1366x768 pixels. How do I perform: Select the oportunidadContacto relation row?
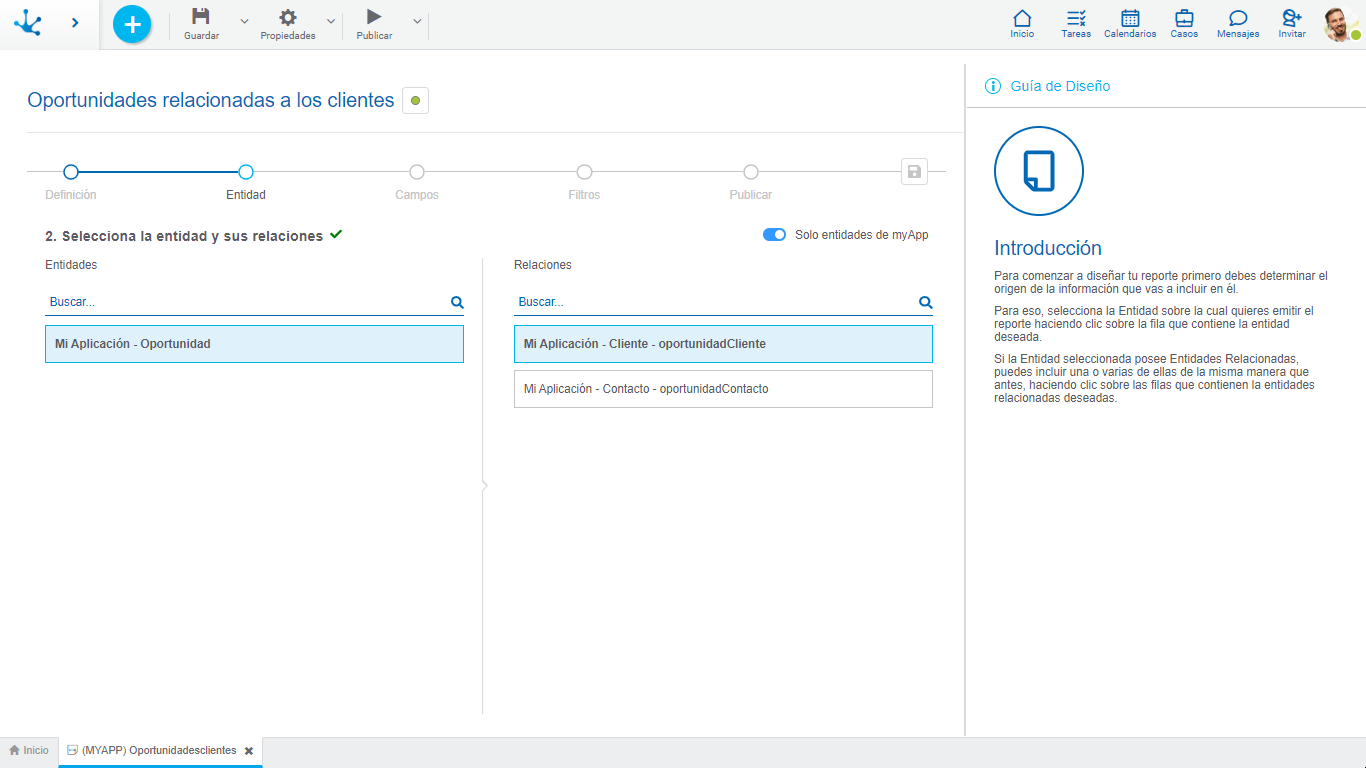(x=722, y=389)
